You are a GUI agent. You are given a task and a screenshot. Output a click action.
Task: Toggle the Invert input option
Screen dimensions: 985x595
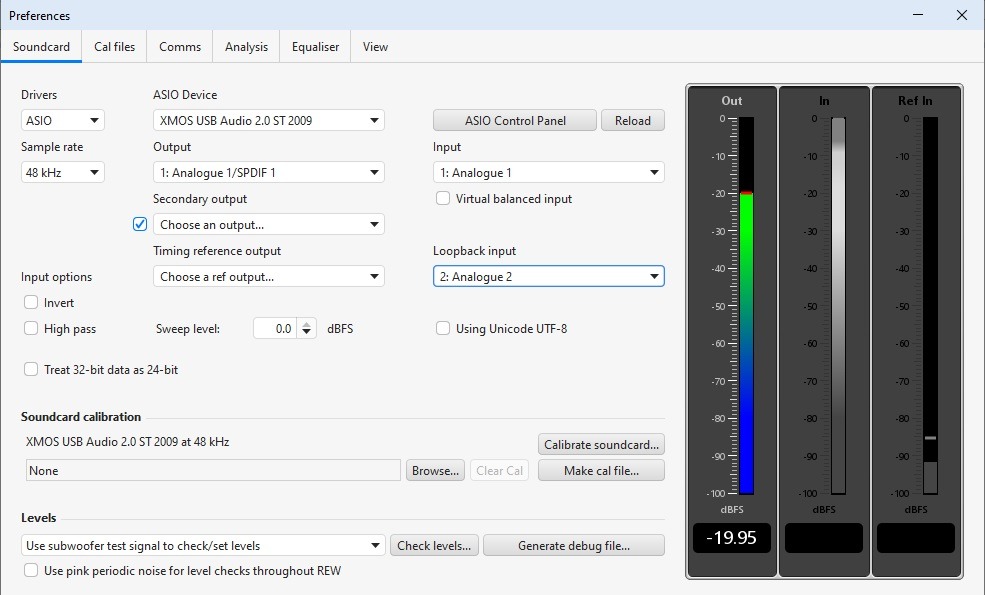pos(31,302)
